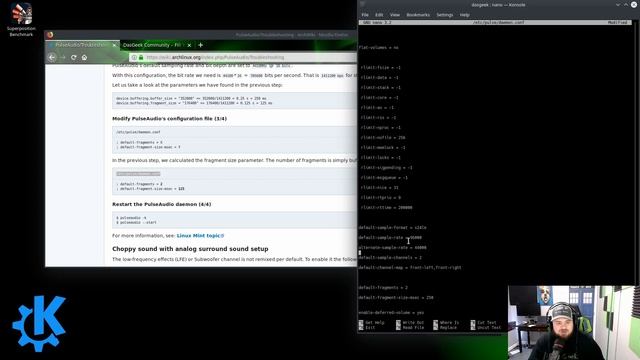Maximize the Konsole window
The width and height of the screenshot is (640, 360).
pyautogui.click(x=626, y=4)
